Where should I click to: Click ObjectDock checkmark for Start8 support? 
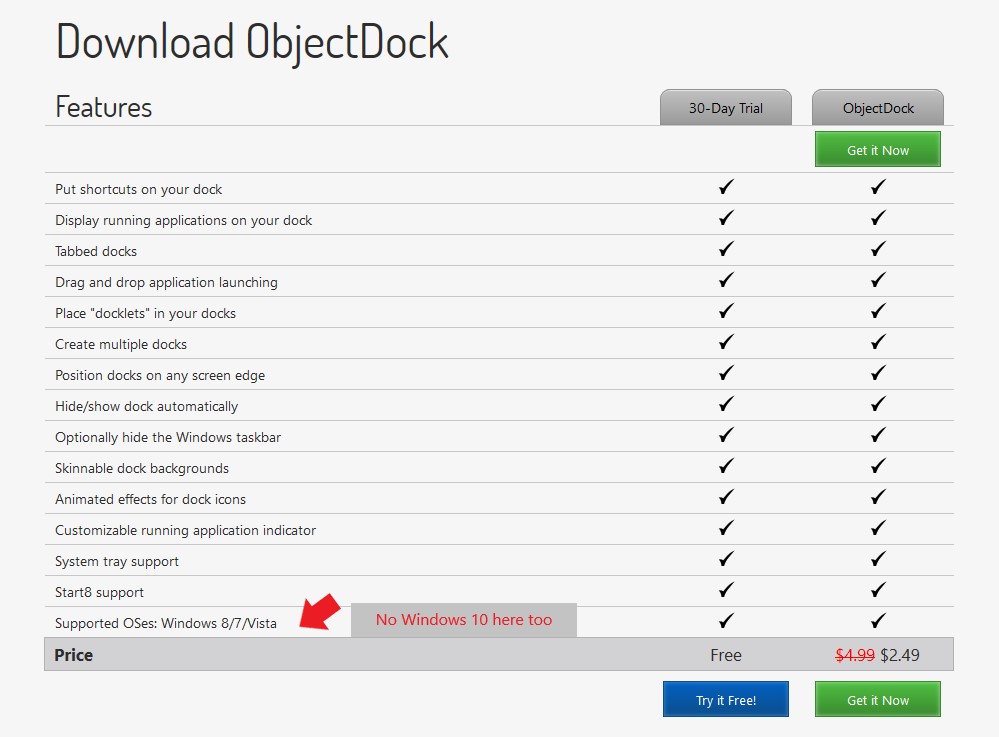[x=878, y=590]
